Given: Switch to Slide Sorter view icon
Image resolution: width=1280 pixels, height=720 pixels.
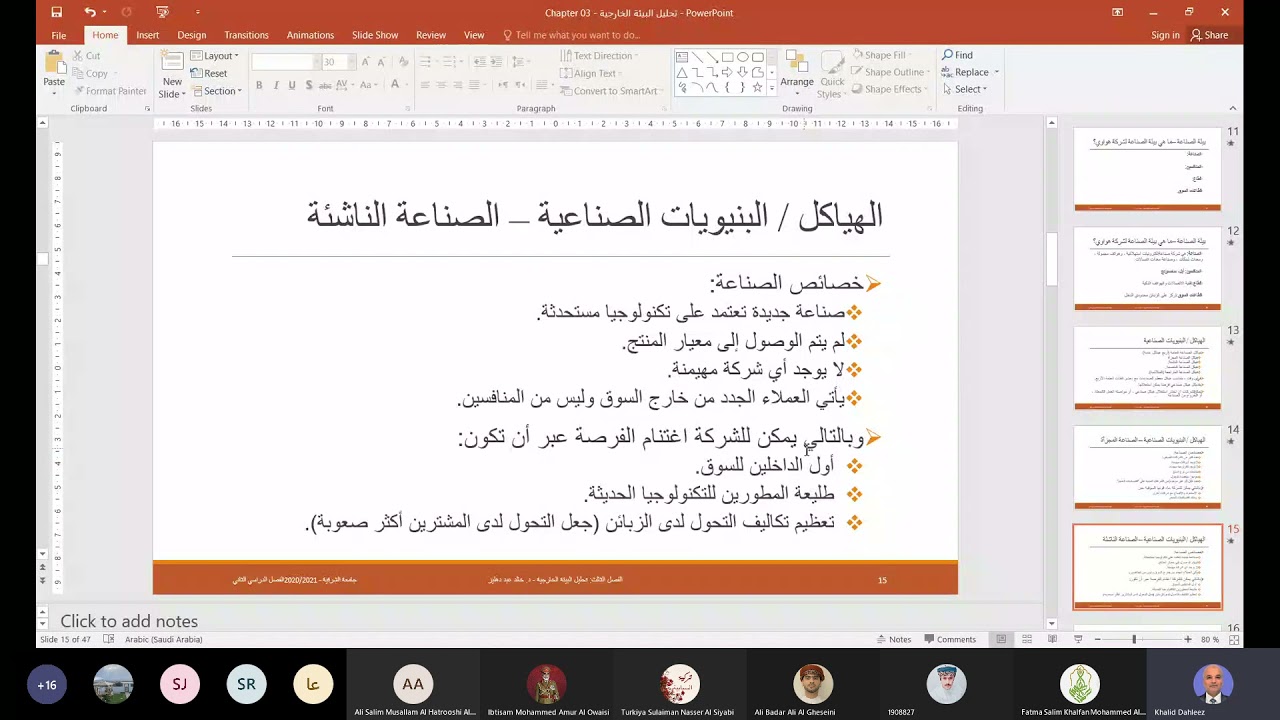Looking at the screenshot, I should 1026,639.
